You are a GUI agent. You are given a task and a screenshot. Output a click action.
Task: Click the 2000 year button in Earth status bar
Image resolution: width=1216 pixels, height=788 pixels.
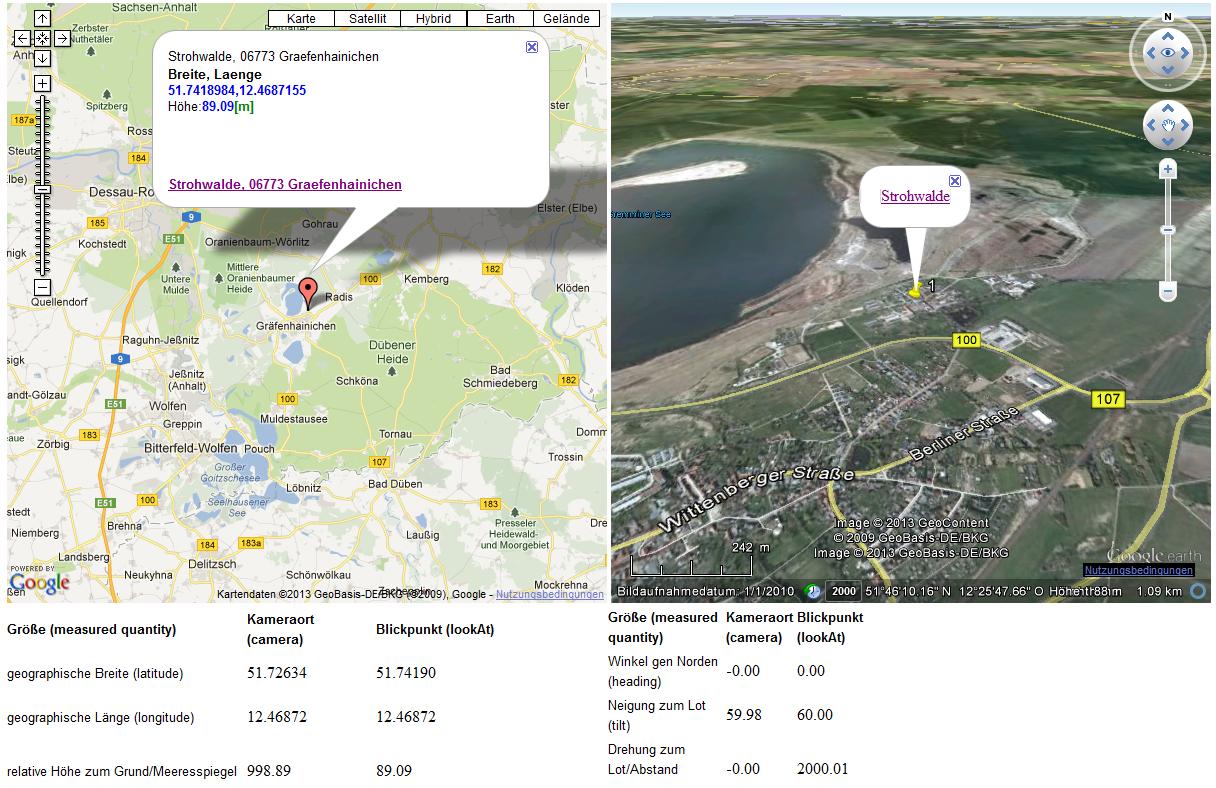[x=844, y=591]
